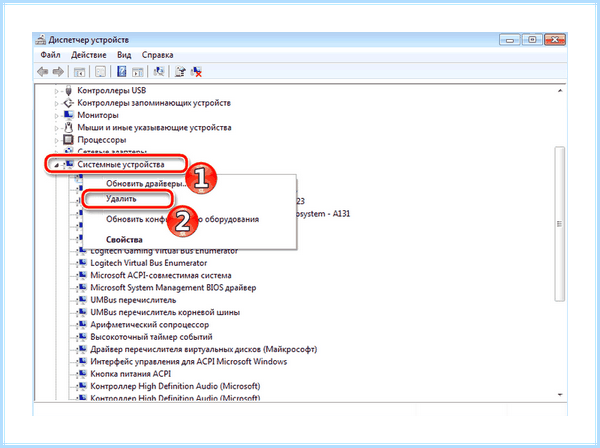Select Logitech Virtual Bus Enumerator device

coord(148,263)
